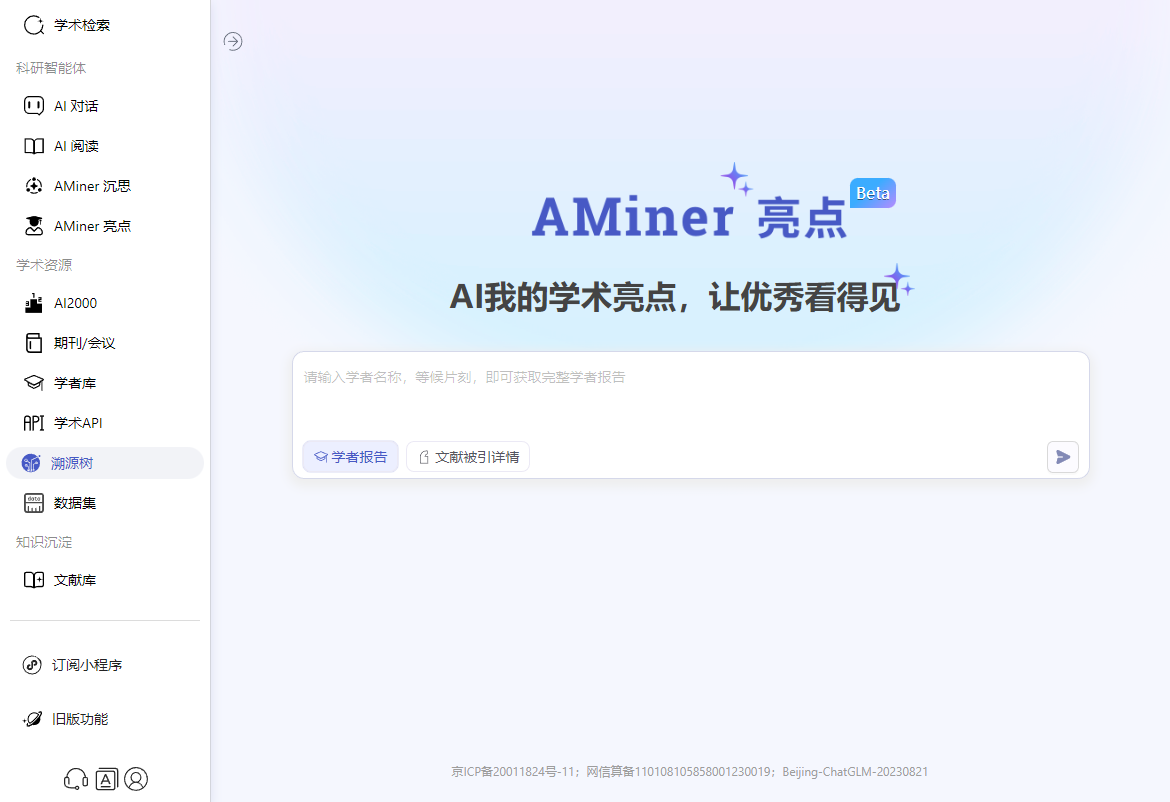Viewport: 1170px width, 802px height.
Task: Click the send message arrow button
Action: (1063, 457)
